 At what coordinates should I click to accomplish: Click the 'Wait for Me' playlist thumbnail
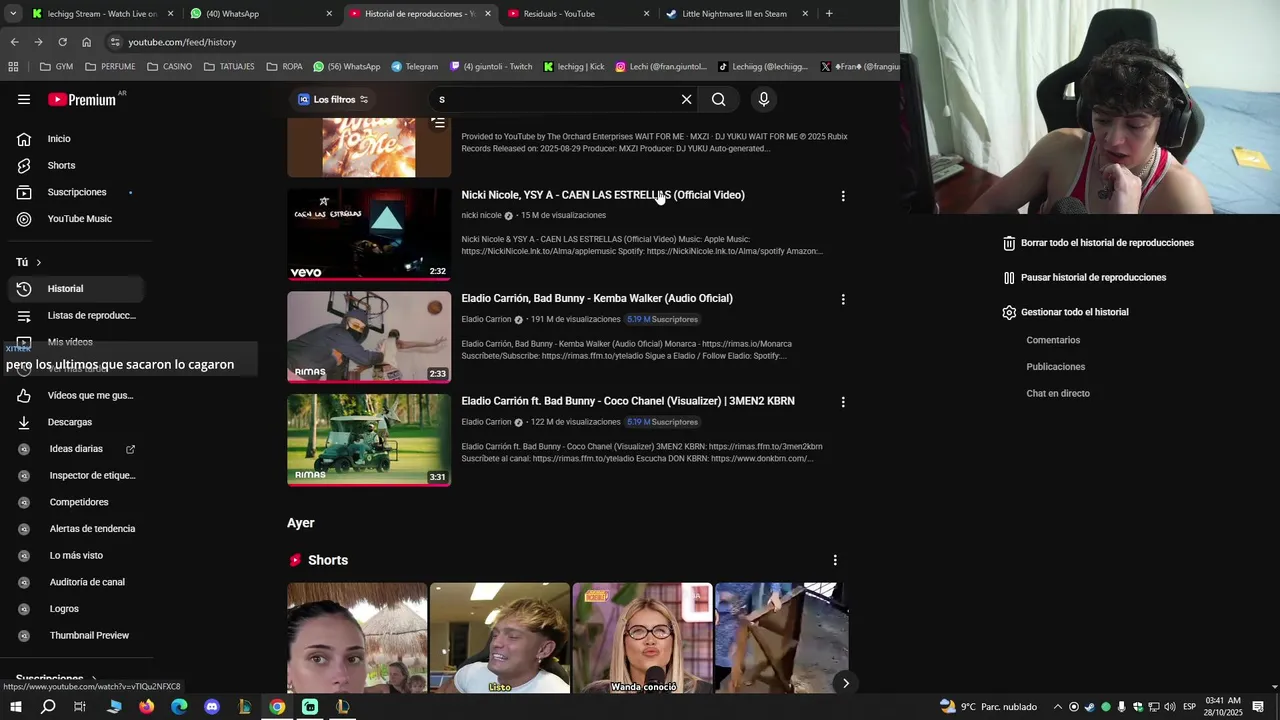[x=369, y=147]
